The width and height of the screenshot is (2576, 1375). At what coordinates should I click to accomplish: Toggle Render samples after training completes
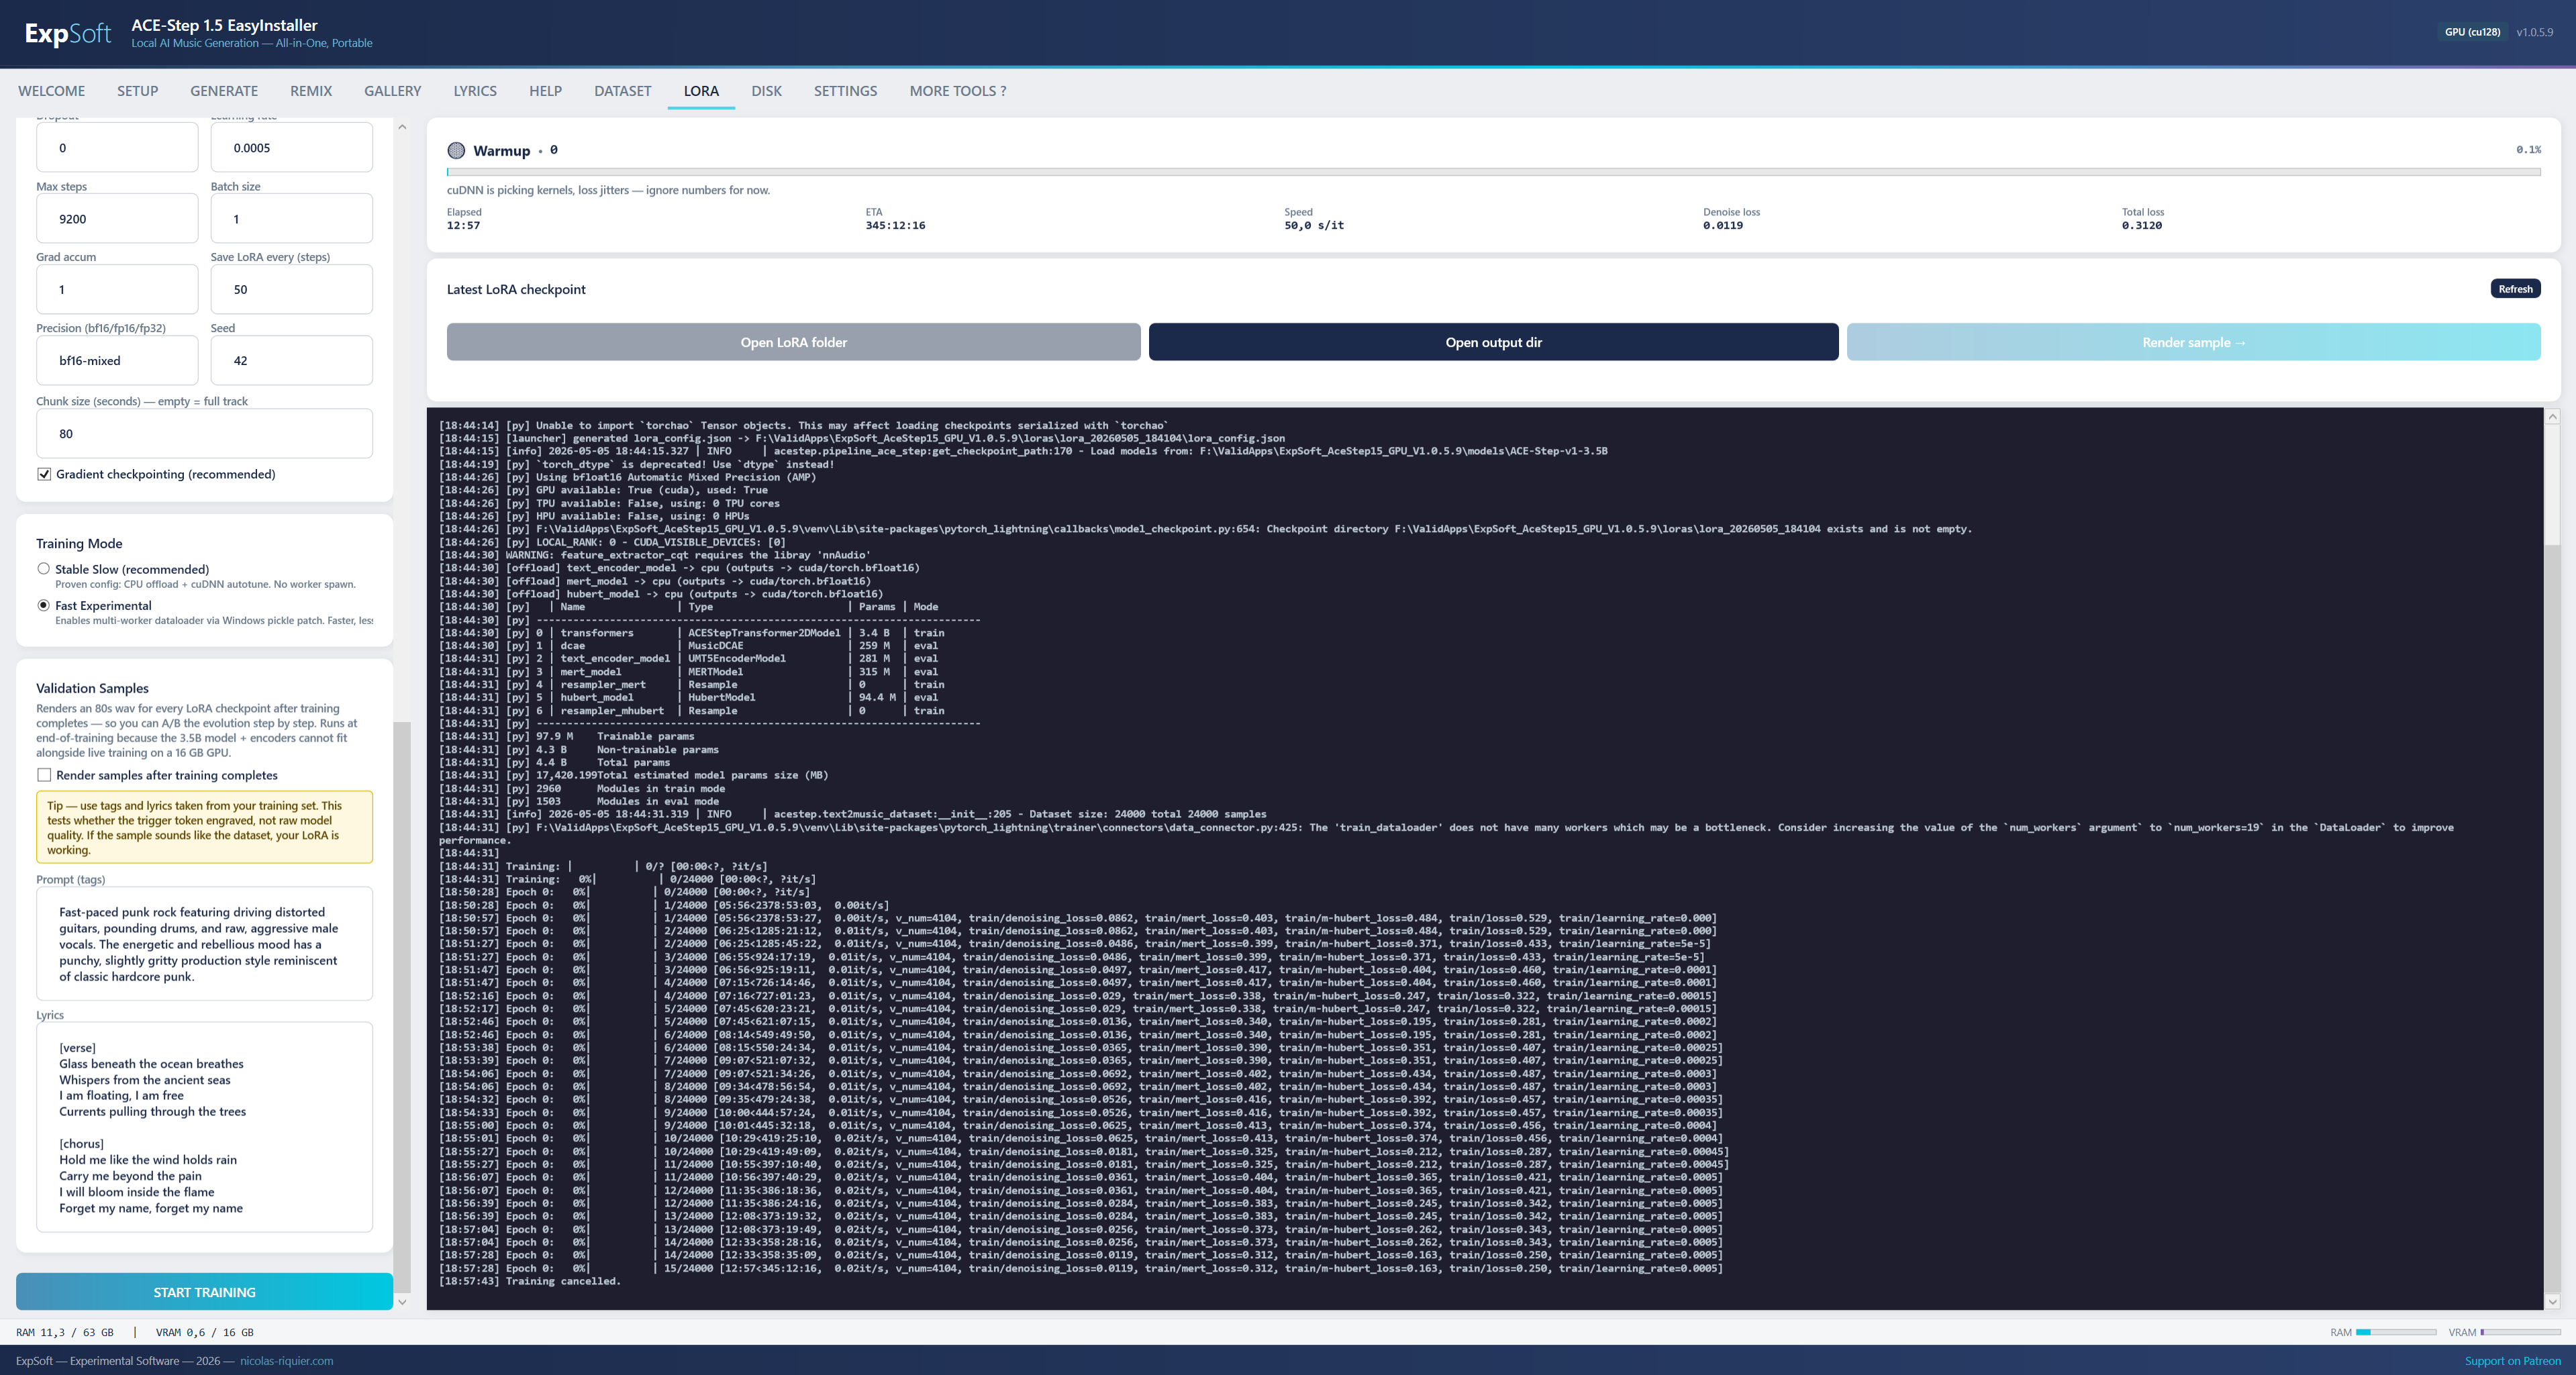click(x=44, y=775)
